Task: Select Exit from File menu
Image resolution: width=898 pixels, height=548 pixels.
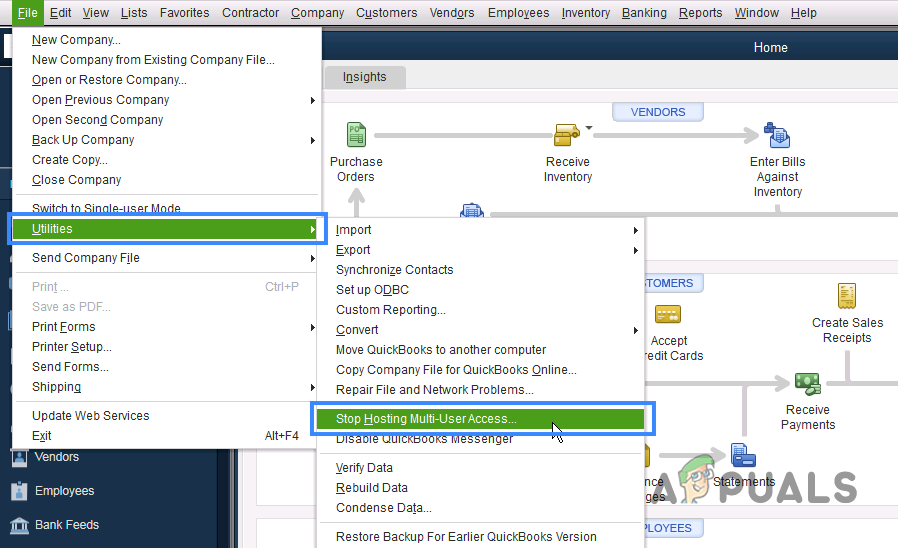Action: coord(165,436)
